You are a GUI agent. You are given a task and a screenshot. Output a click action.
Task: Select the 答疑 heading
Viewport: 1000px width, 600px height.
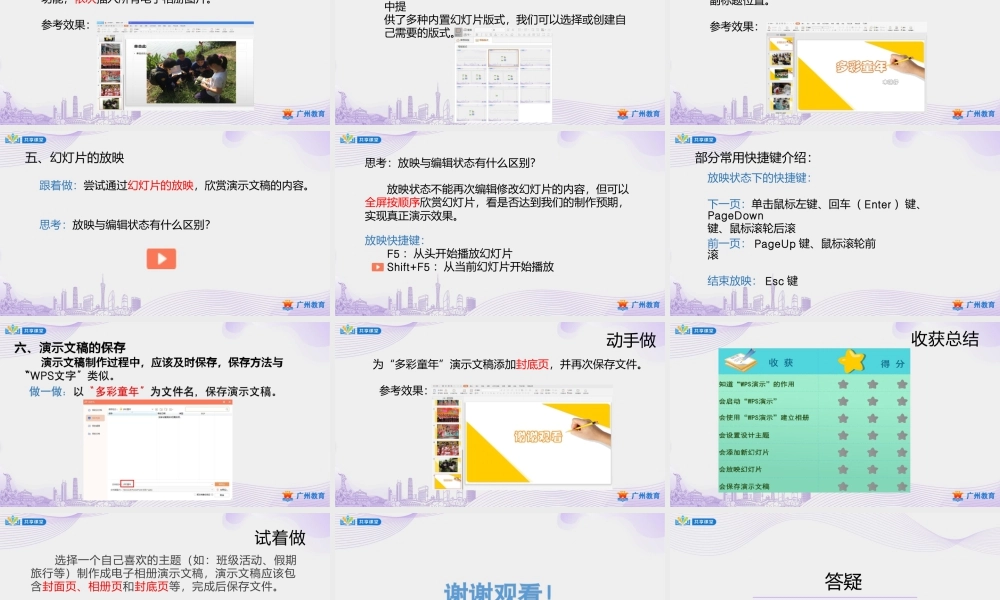tap(842, 581)
